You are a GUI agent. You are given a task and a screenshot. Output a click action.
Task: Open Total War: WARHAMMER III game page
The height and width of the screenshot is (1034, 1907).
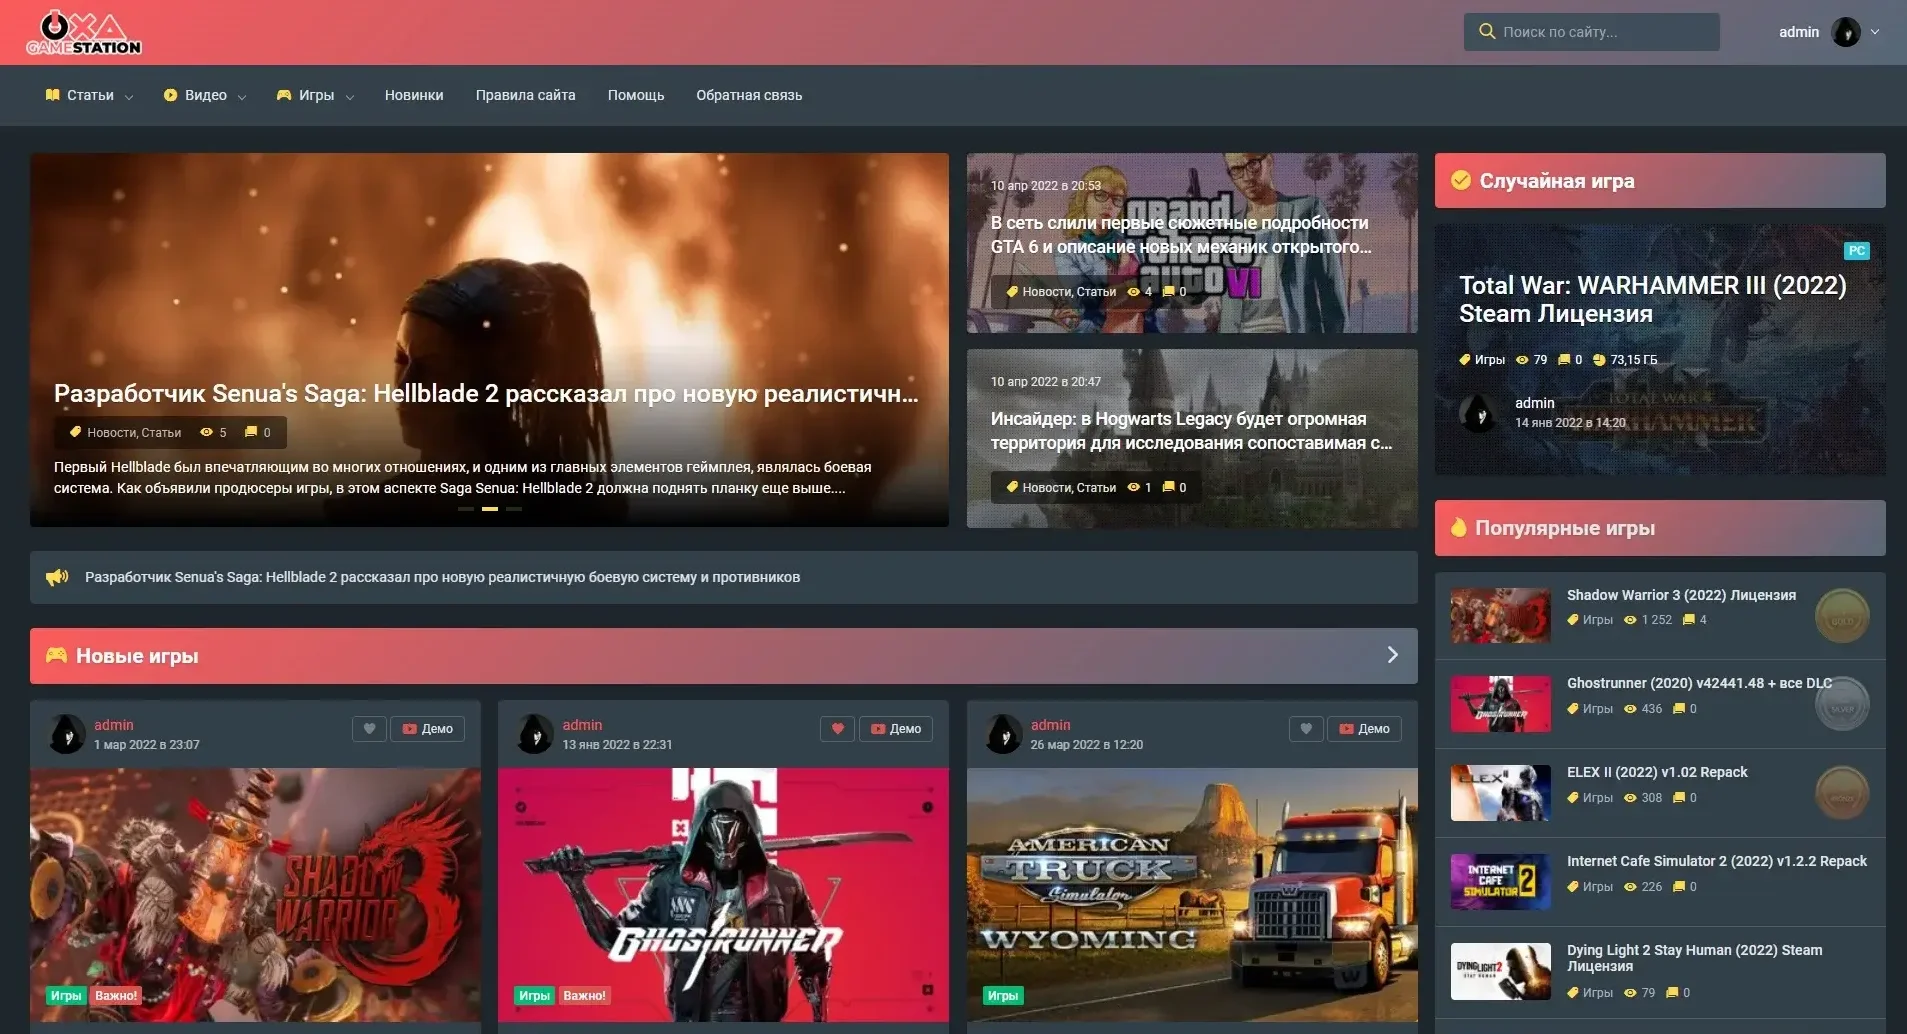click(x=1652, y=299)
